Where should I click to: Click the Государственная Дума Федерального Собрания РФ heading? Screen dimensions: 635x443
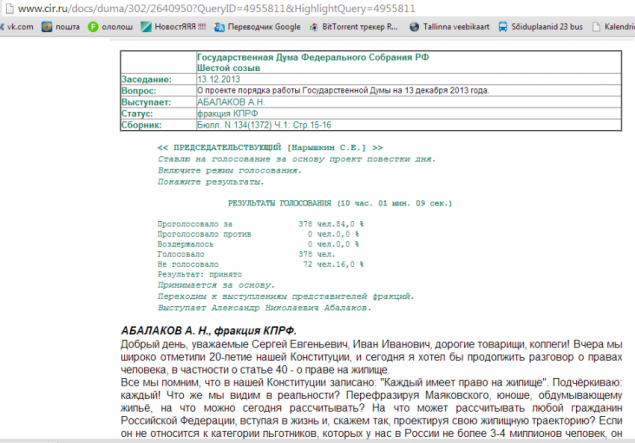coord(313,57)
